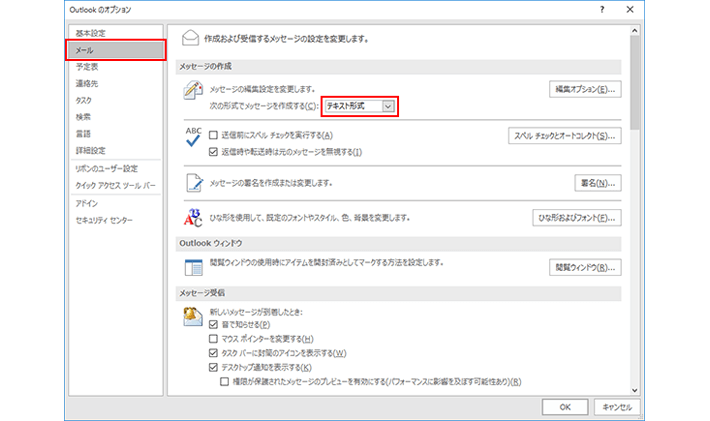The height and width of the screenshot is (421, 710).
Task: Enable change mouse pointer checkbox
Action: tap(213, 339)
